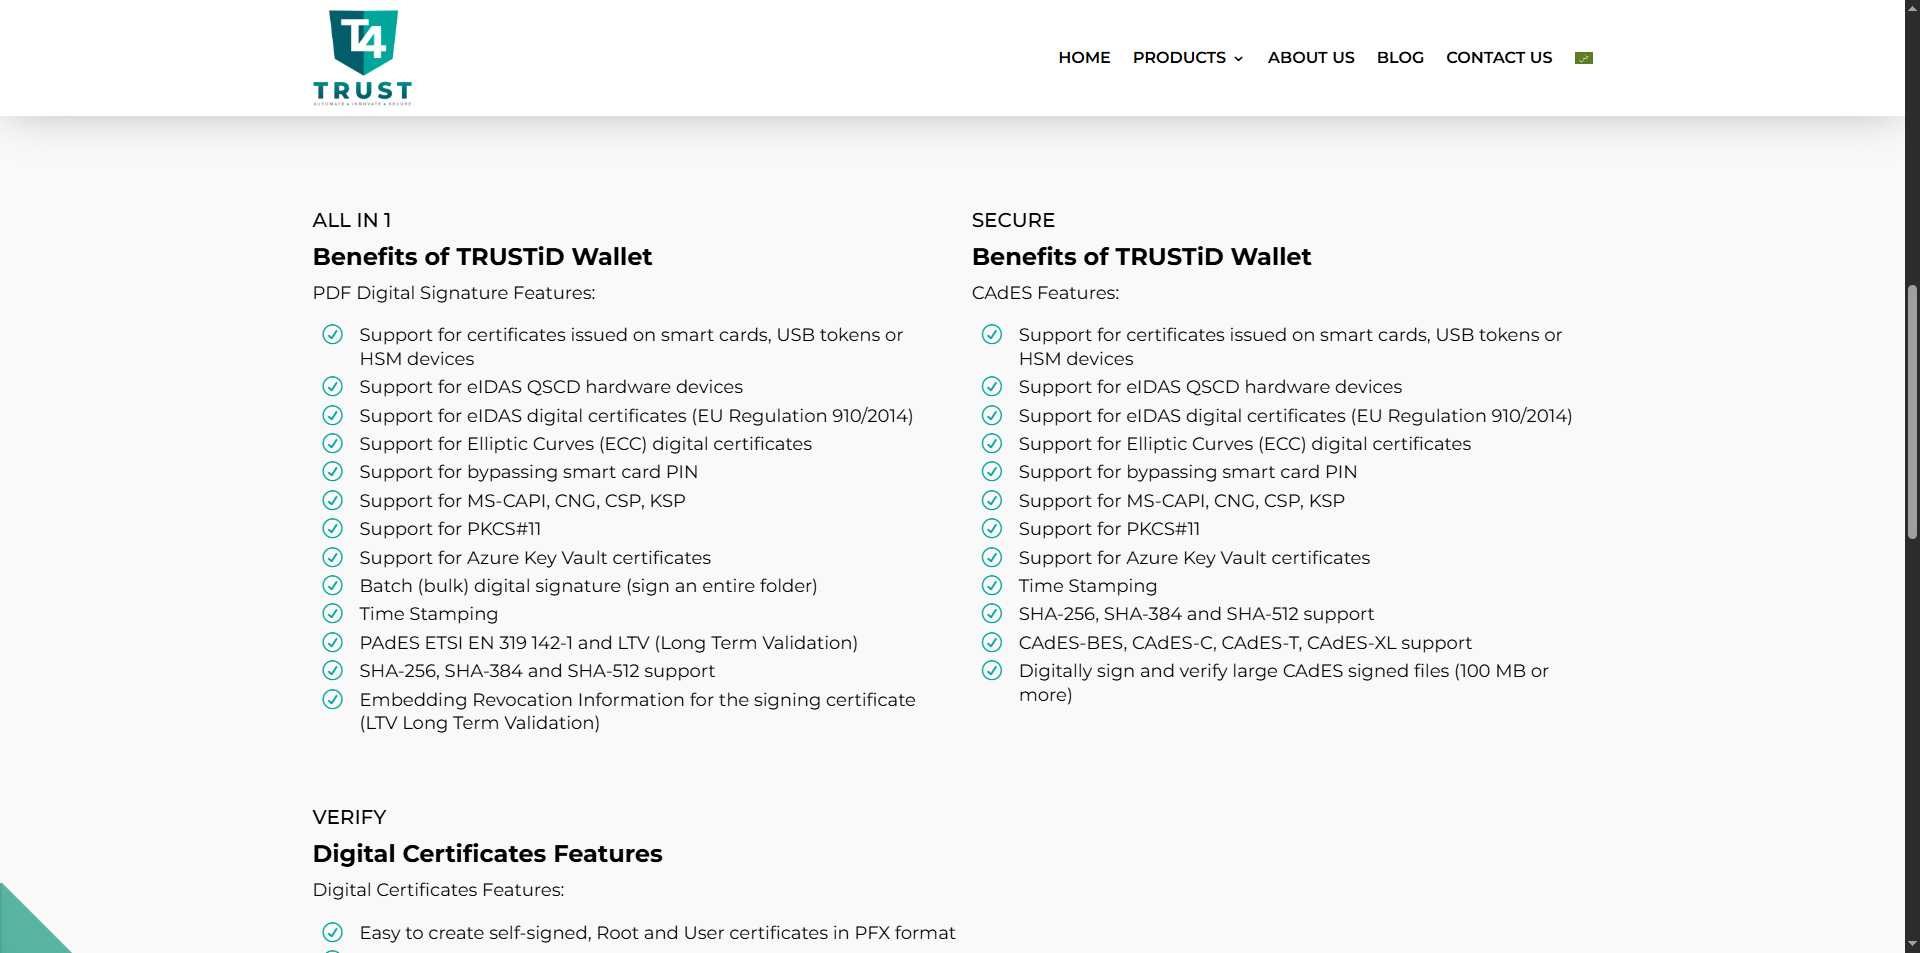Navigate to Contact Us page
Image resolution: width=1920 pixels, height=953 pixels.
1499,58
